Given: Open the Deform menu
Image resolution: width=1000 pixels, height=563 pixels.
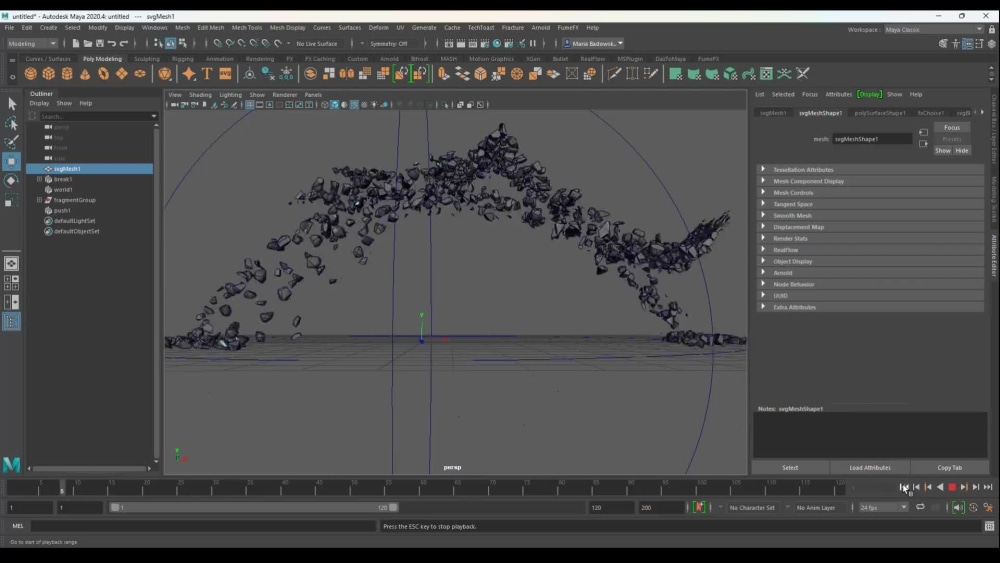Looking at the screenshot, I should (378, 27).
